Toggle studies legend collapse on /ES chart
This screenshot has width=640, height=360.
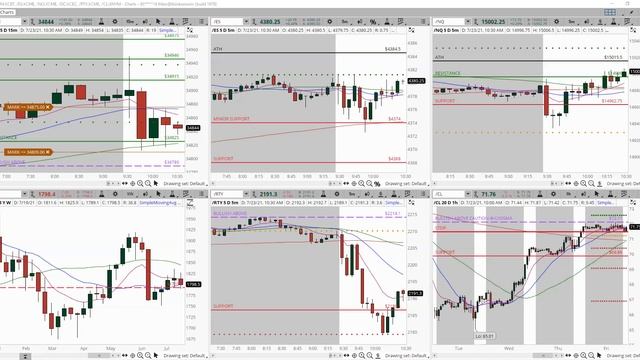point(411,30)
